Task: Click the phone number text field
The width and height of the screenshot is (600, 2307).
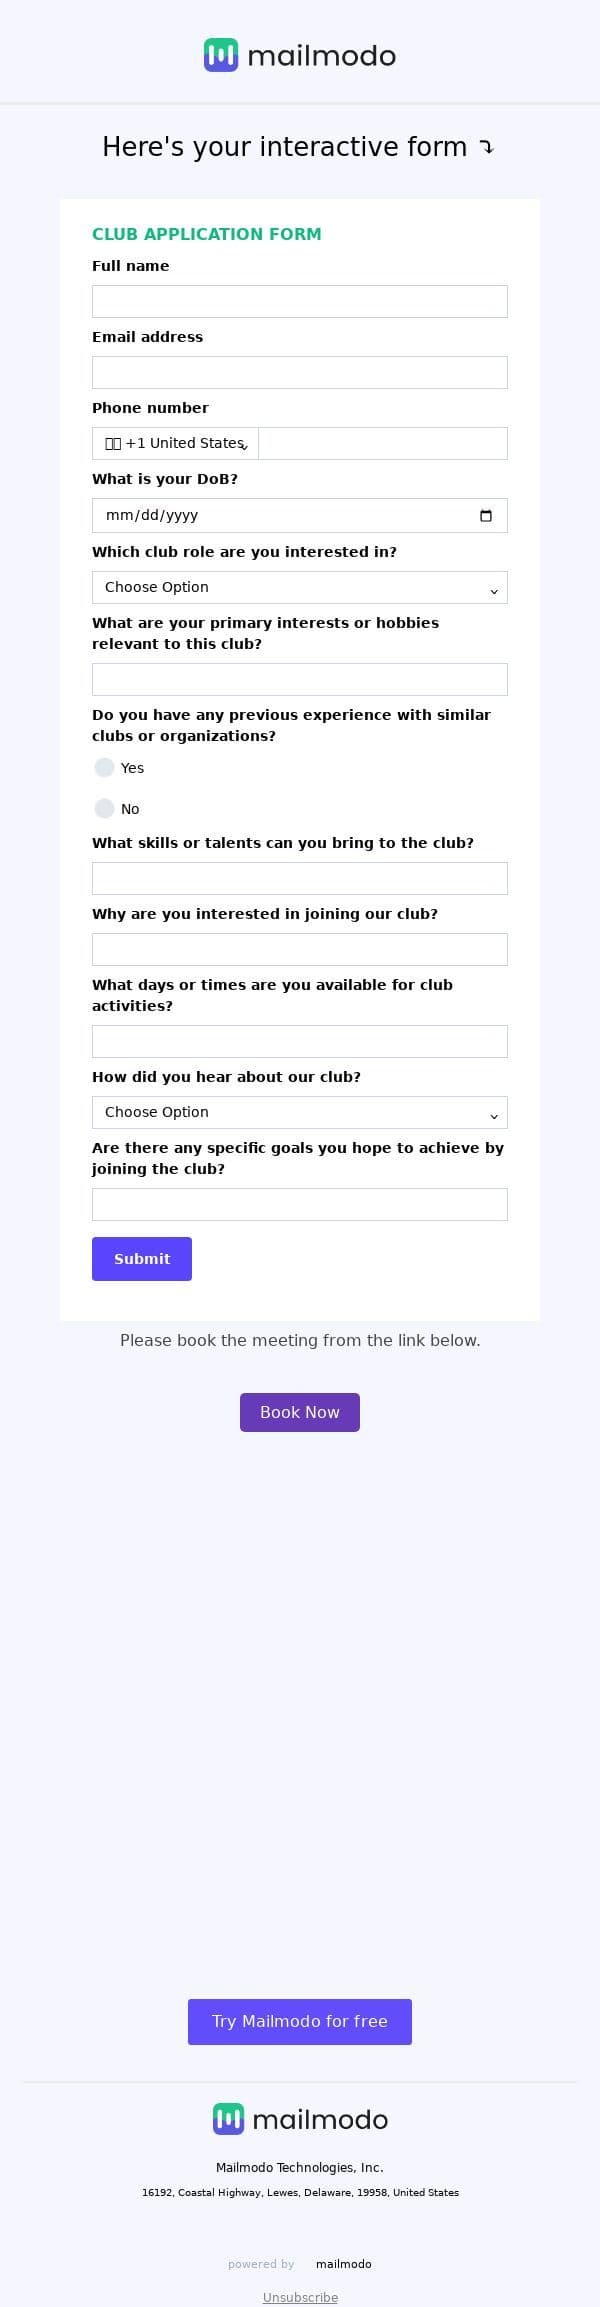Action: tap(382, 444)
